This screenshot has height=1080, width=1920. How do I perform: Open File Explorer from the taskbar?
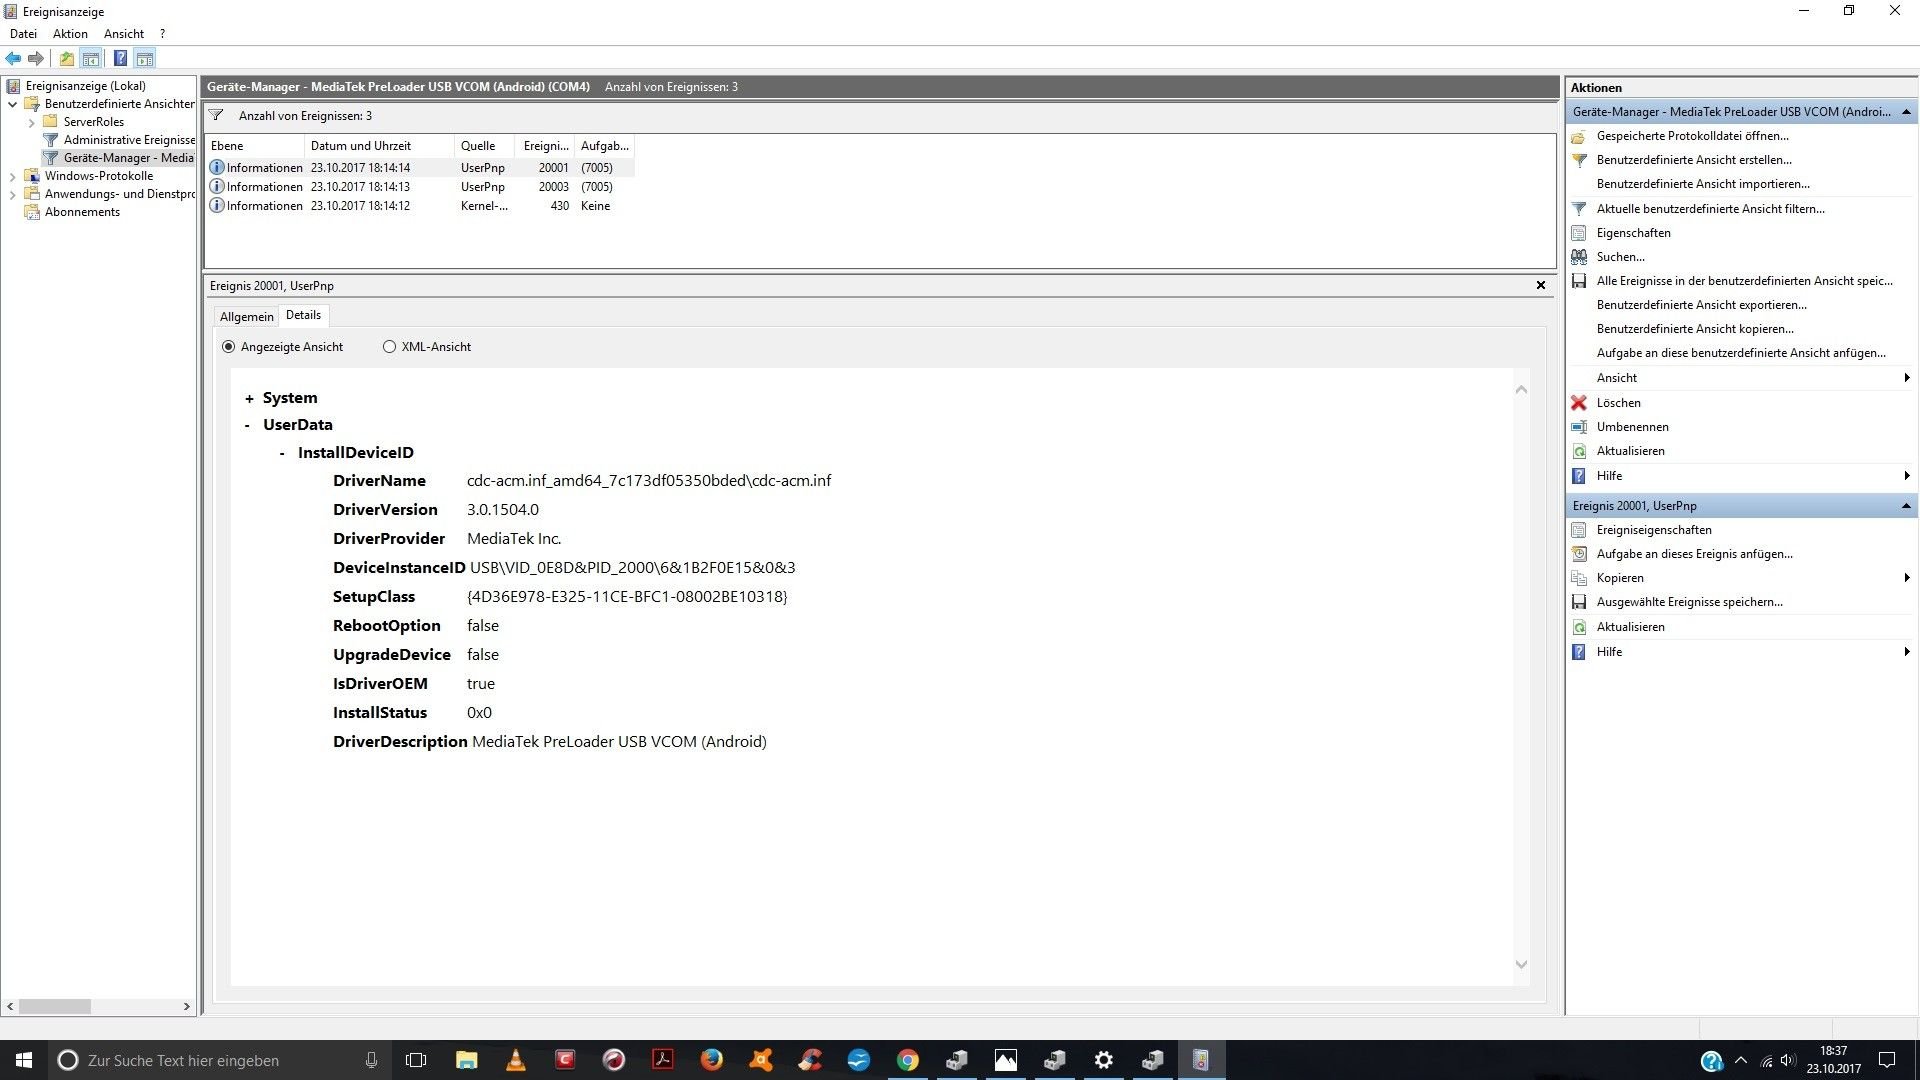pos(466,1060)
